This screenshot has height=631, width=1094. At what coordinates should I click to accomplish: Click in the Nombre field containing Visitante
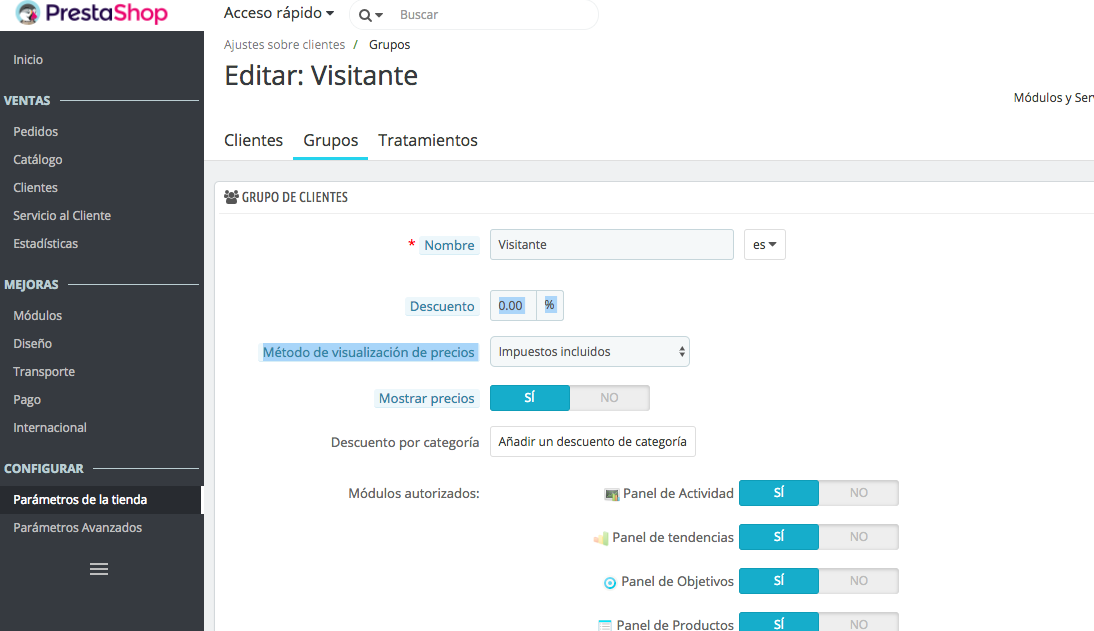pyautogui.click(x=612, y=245)
